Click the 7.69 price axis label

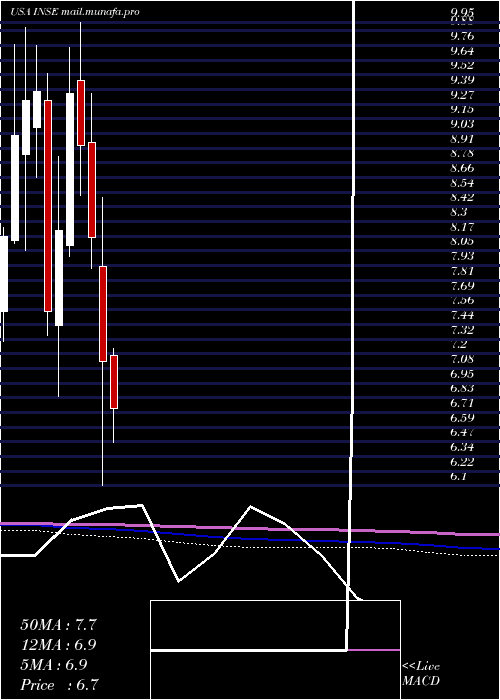(462, 286)
